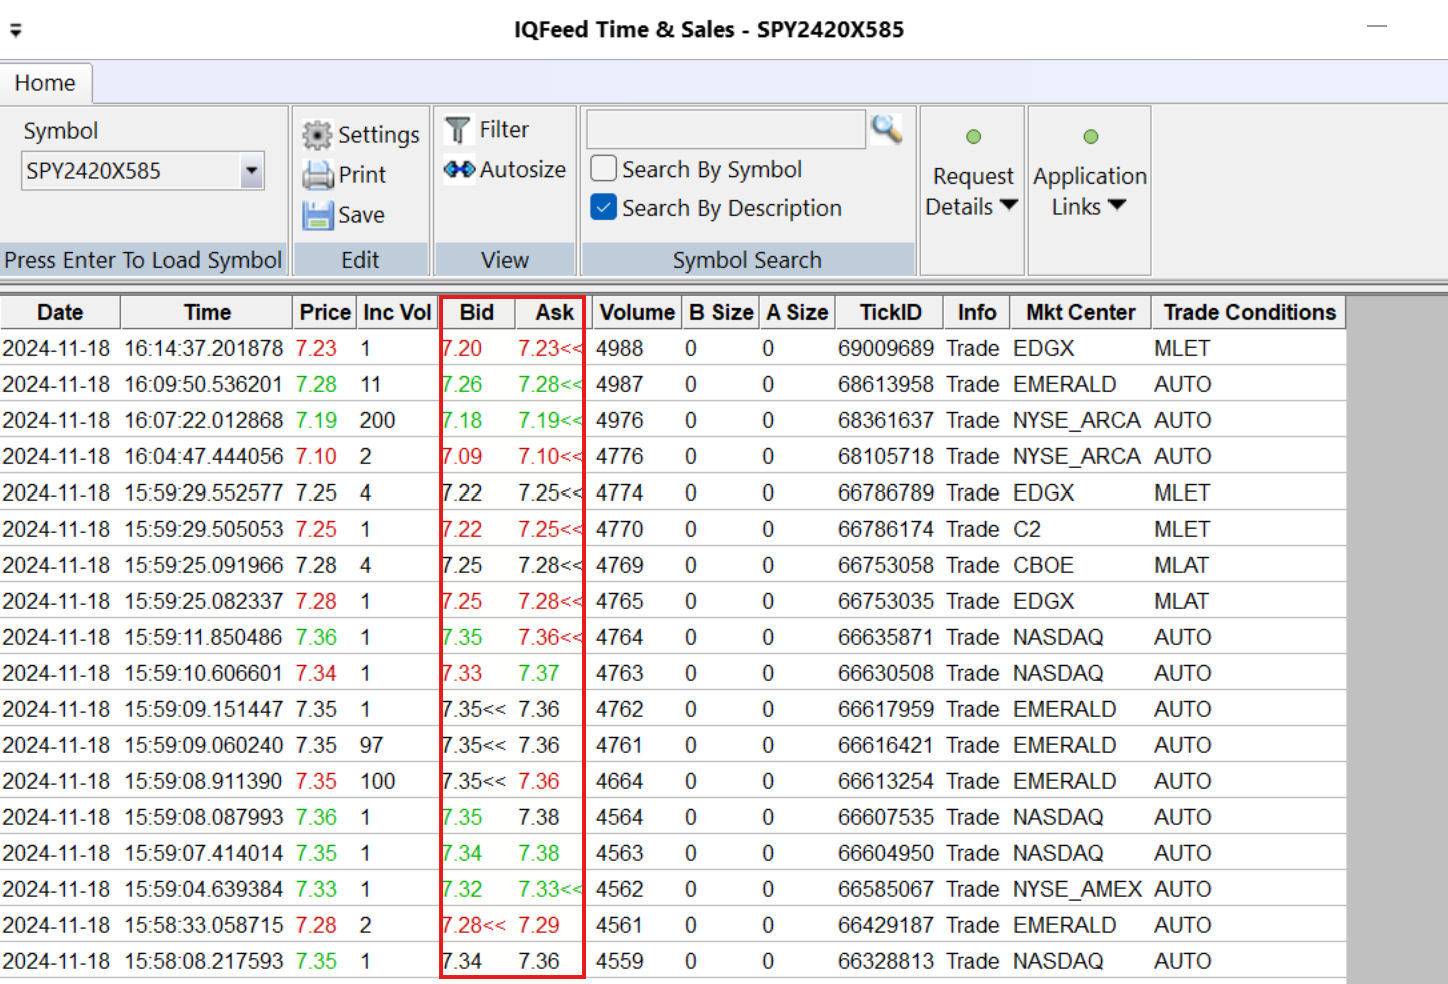
Task: Open Settings via the gear icon
Action: pos(317,135)
